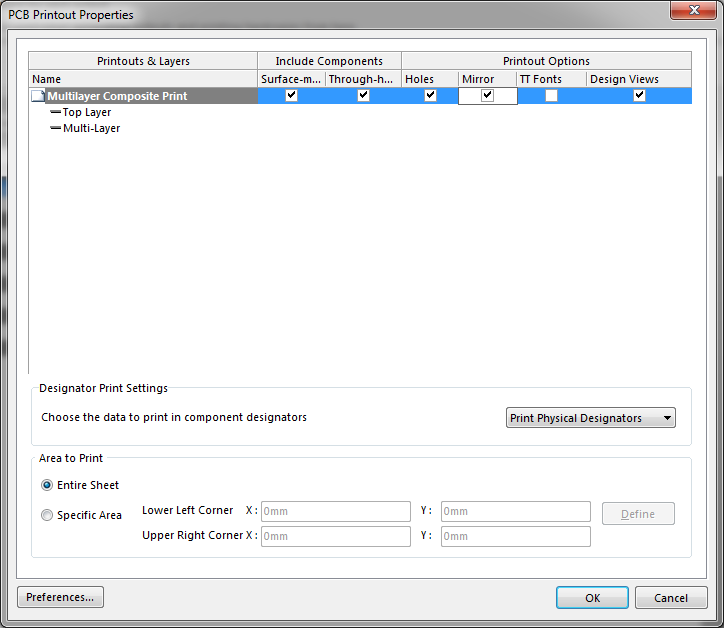
Task: Click the Surface-m... column header
Action: tap(291, 79)
